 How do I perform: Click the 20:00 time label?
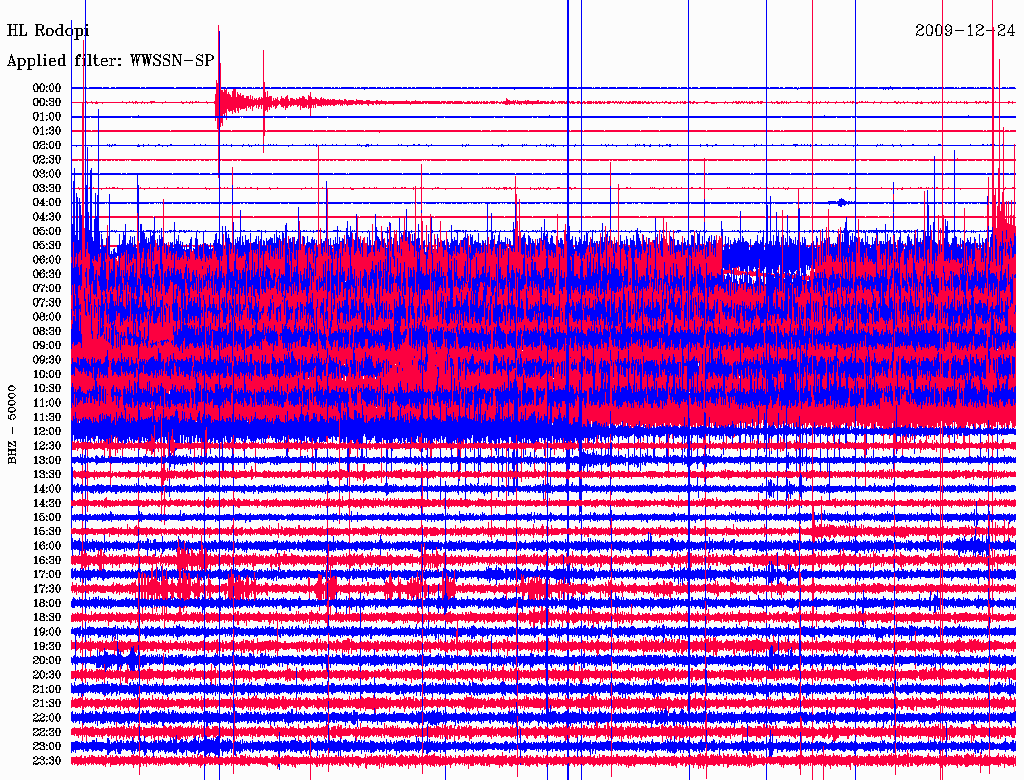coord(47,660)
